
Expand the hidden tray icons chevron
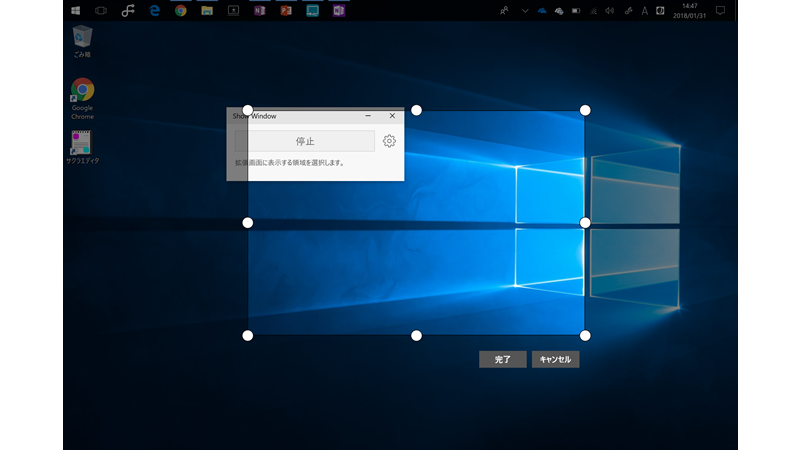[x=524, y=11]
